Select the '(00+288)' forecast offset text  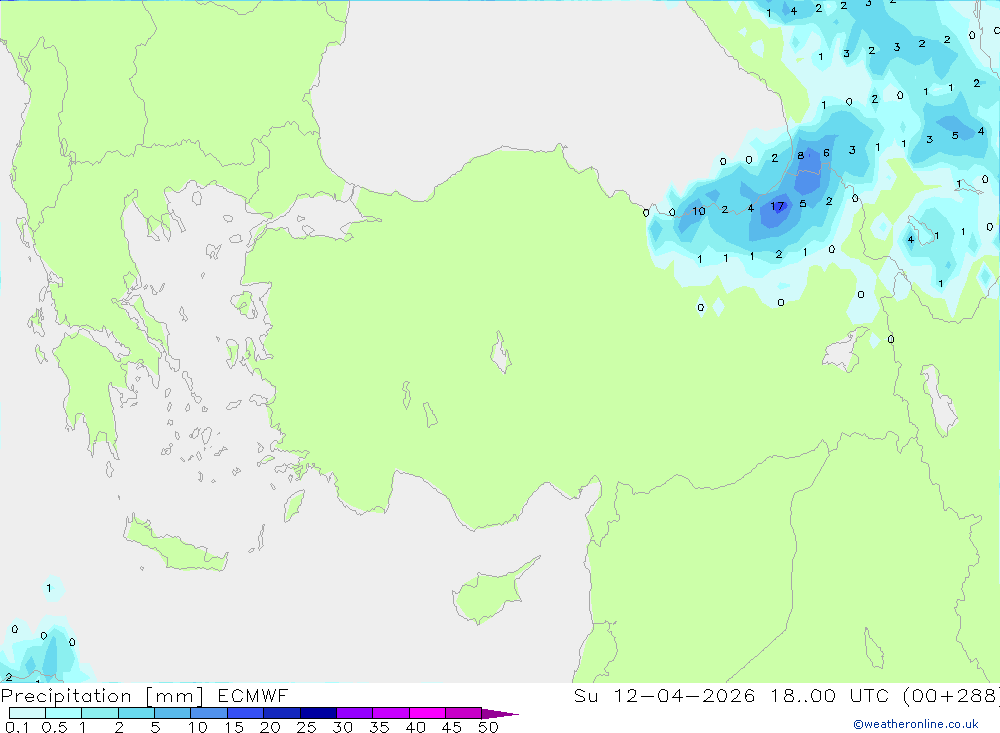tap(952, 696)
